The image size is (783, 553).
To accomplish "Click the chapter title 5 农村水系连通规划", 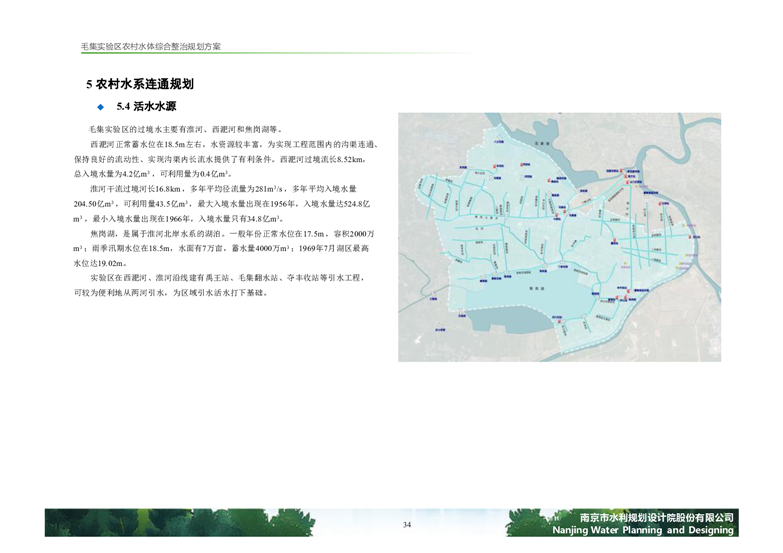I will (x=139, y=84).
